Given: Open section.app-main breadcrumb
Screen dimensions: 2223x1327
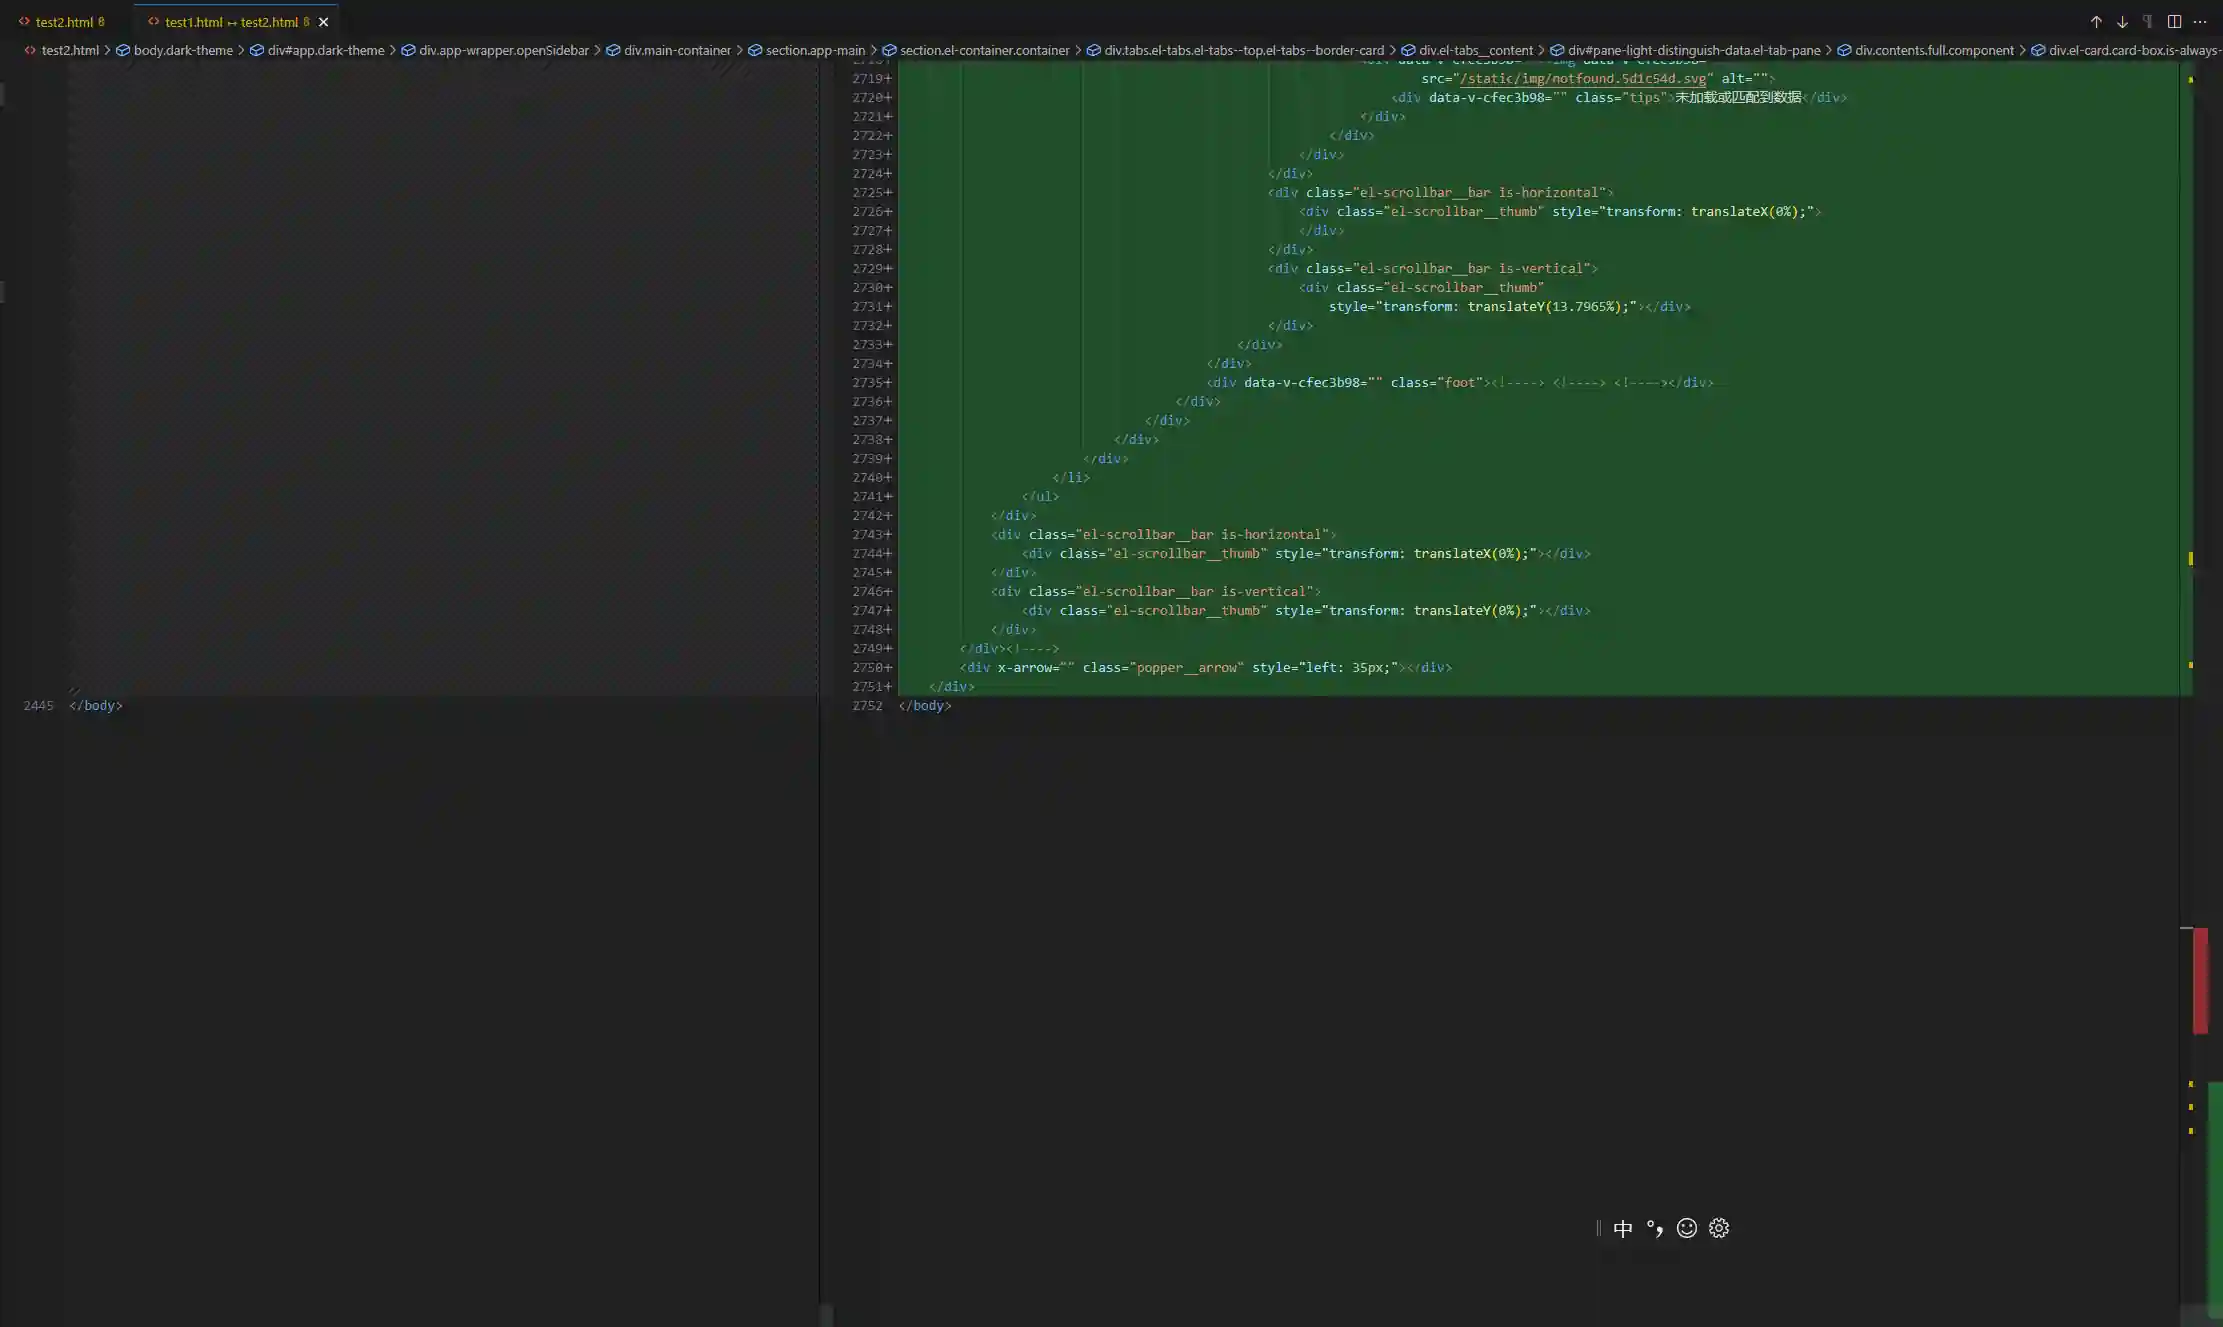Looking at the screenshot, I should pyautogui.click(x=815, y=50).
